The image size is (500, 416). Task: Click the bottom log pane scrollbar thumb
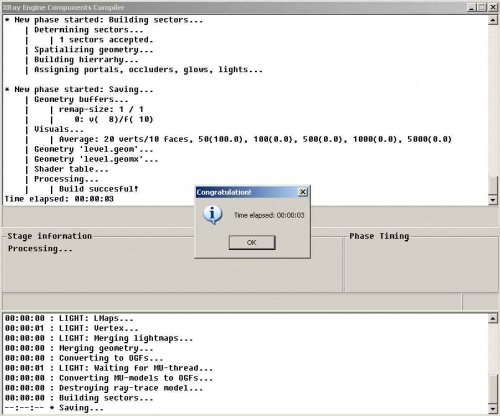493,389
